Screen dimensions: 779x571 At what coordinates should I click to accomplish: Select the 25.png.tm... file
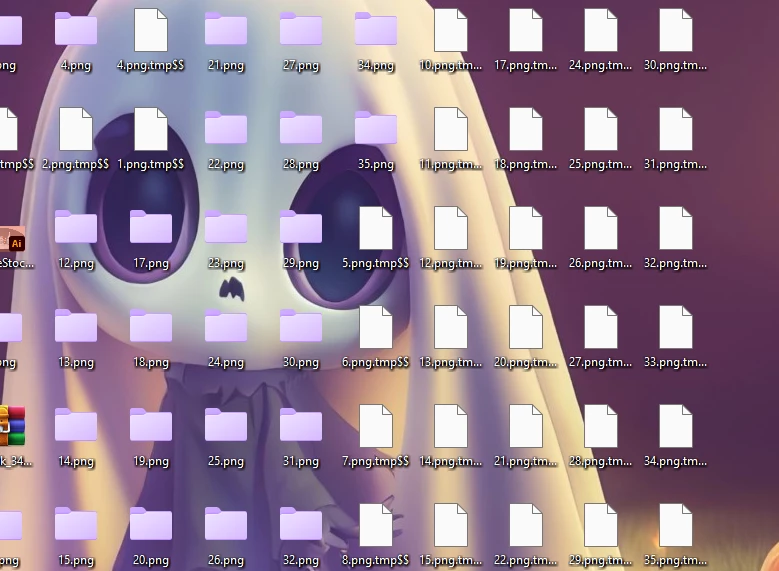(x=601, y=129)
